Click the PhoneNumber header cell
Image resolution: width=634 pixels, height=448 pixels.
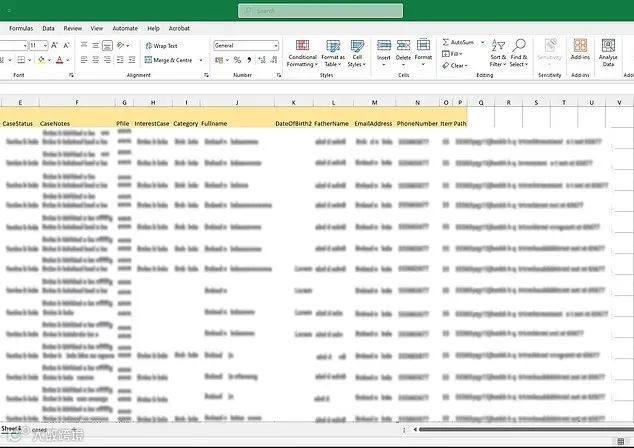(x=417, y=124)
